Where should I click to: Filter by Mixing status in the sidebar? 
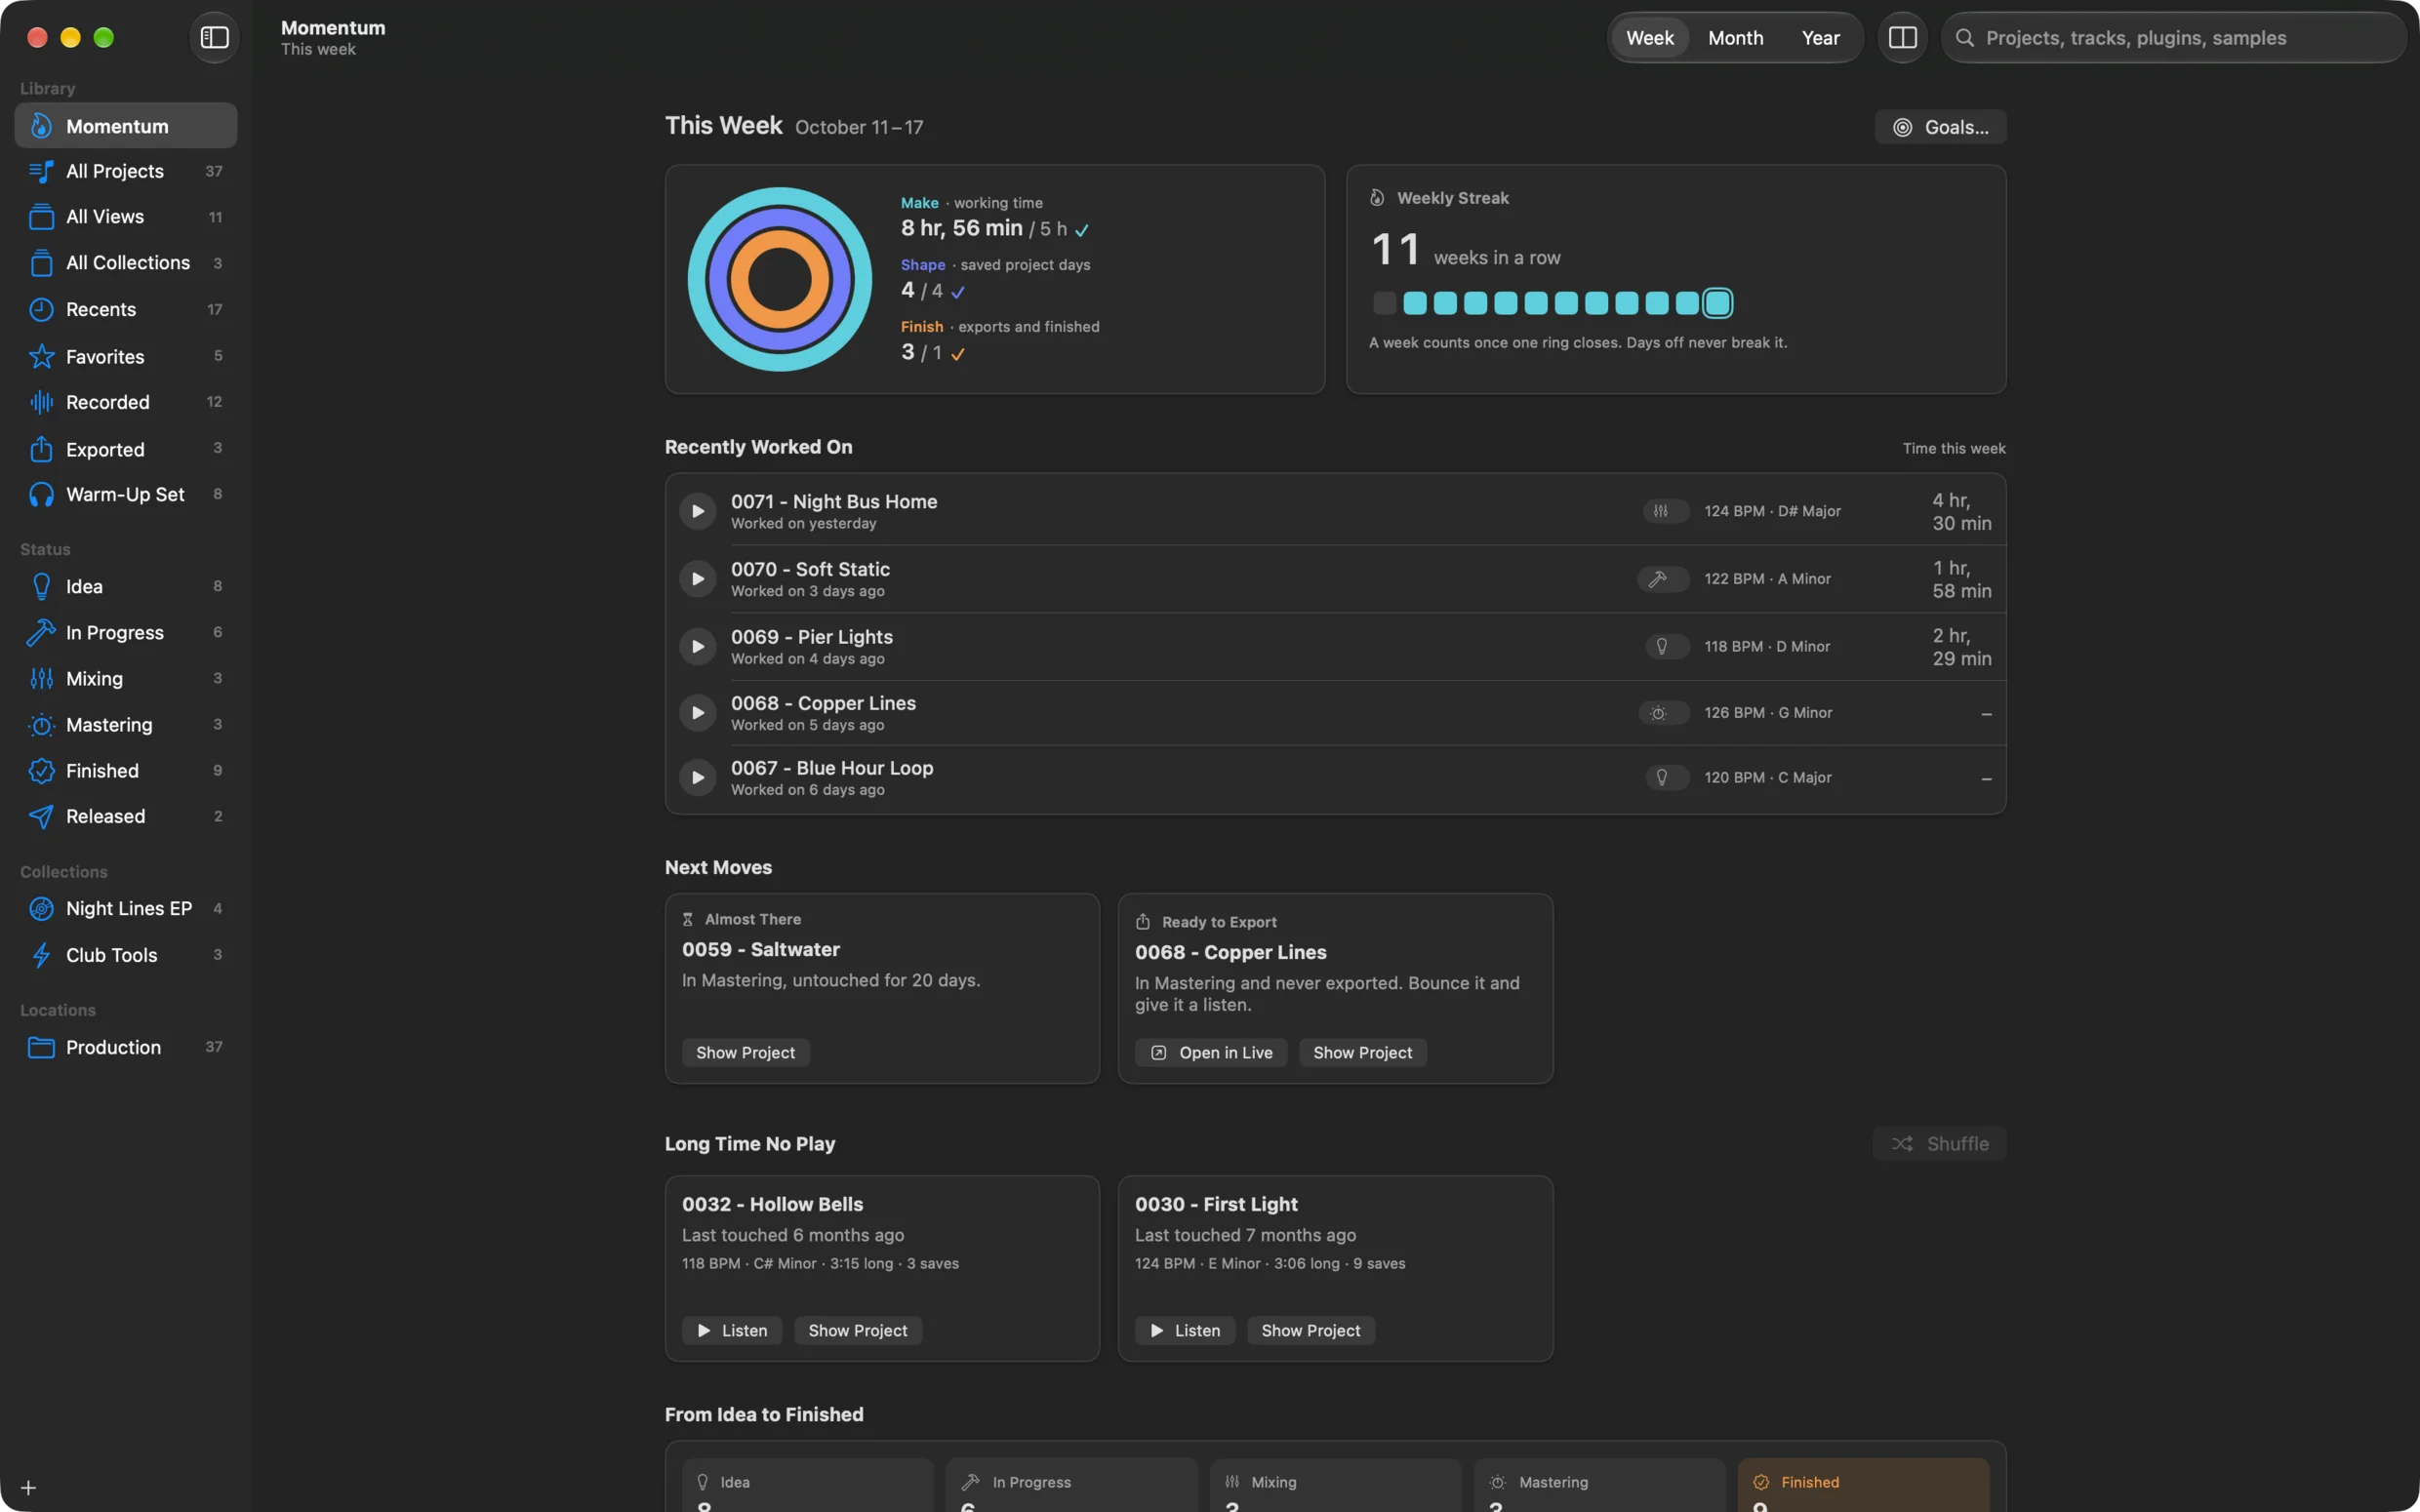pos(126,679)
